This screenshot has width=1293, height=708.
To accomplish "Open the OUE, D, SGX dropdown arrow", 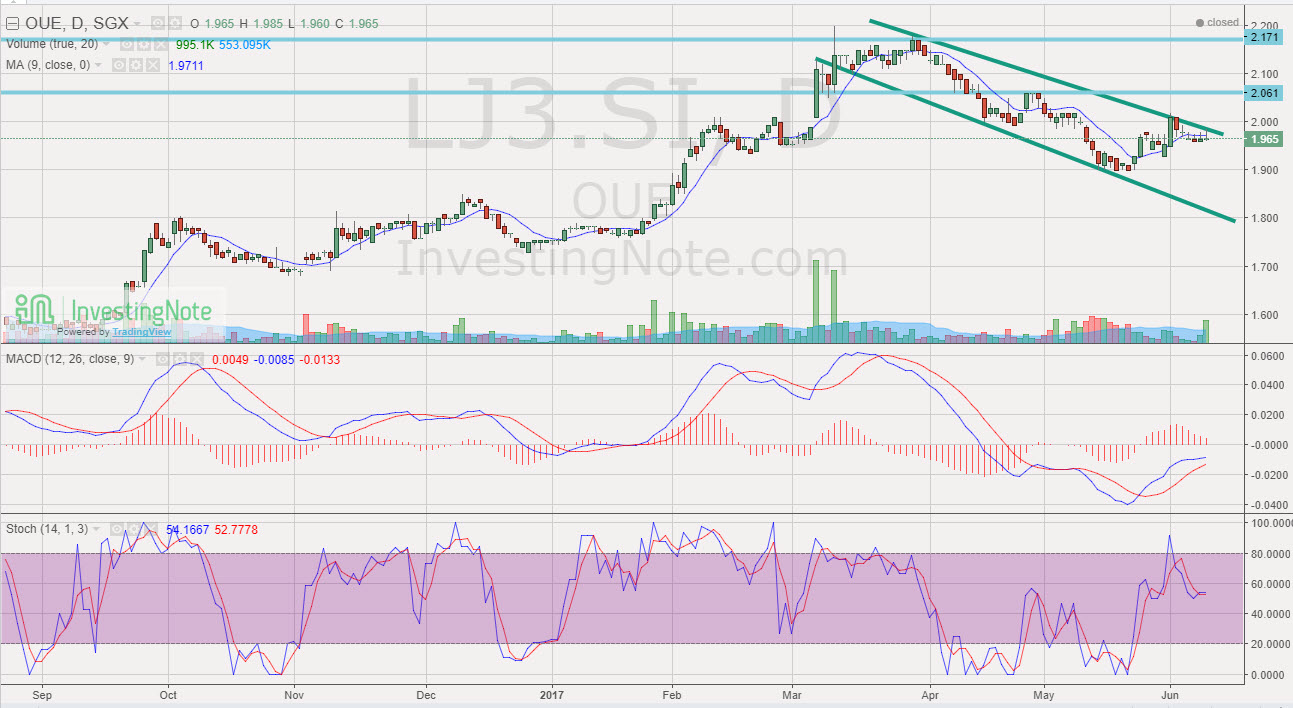I will pos(137,23).
